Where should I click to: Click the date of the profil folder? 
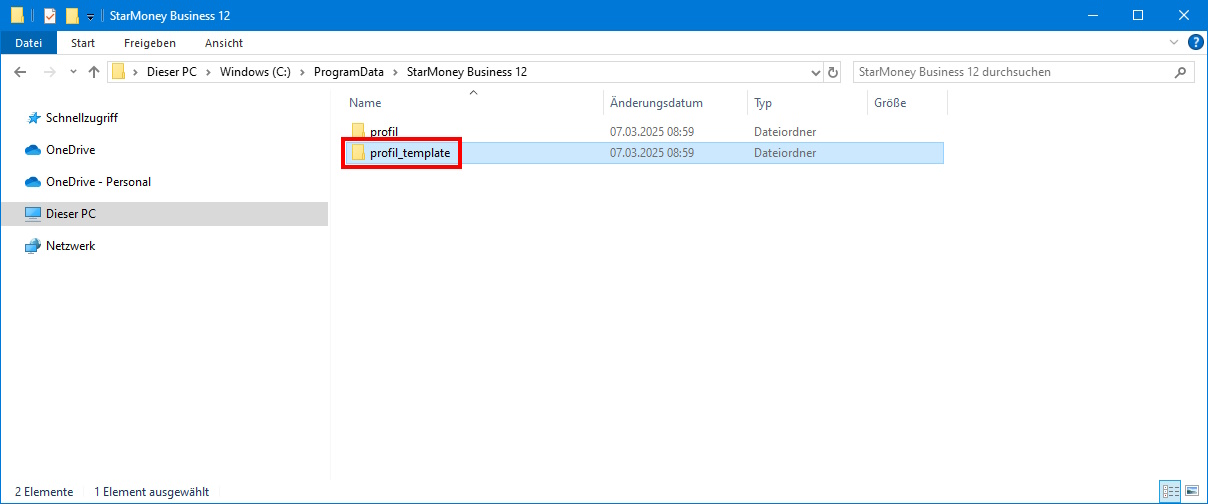pyautogui.click(x=652, y=131)
